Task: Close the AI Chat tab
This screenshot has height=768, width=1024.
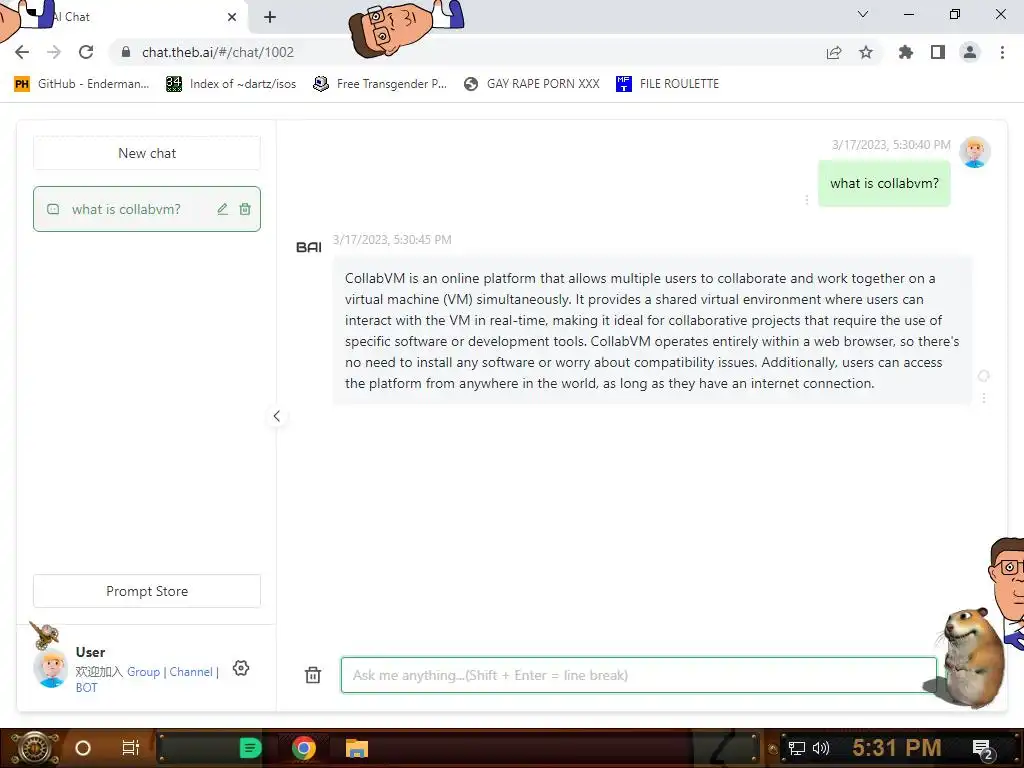Action: click(232, 17)
